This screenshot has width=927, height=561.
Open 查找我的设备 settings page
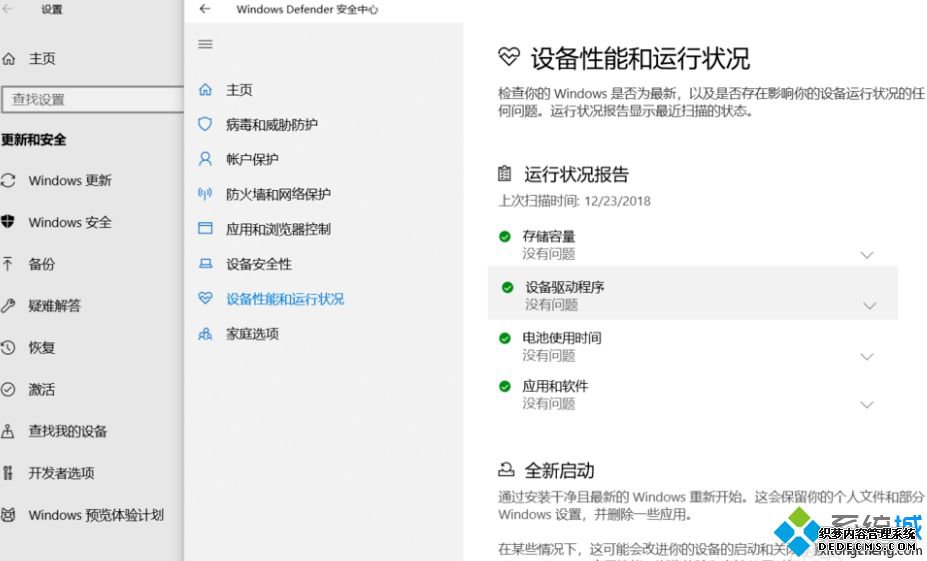click(x=67, y=432)
